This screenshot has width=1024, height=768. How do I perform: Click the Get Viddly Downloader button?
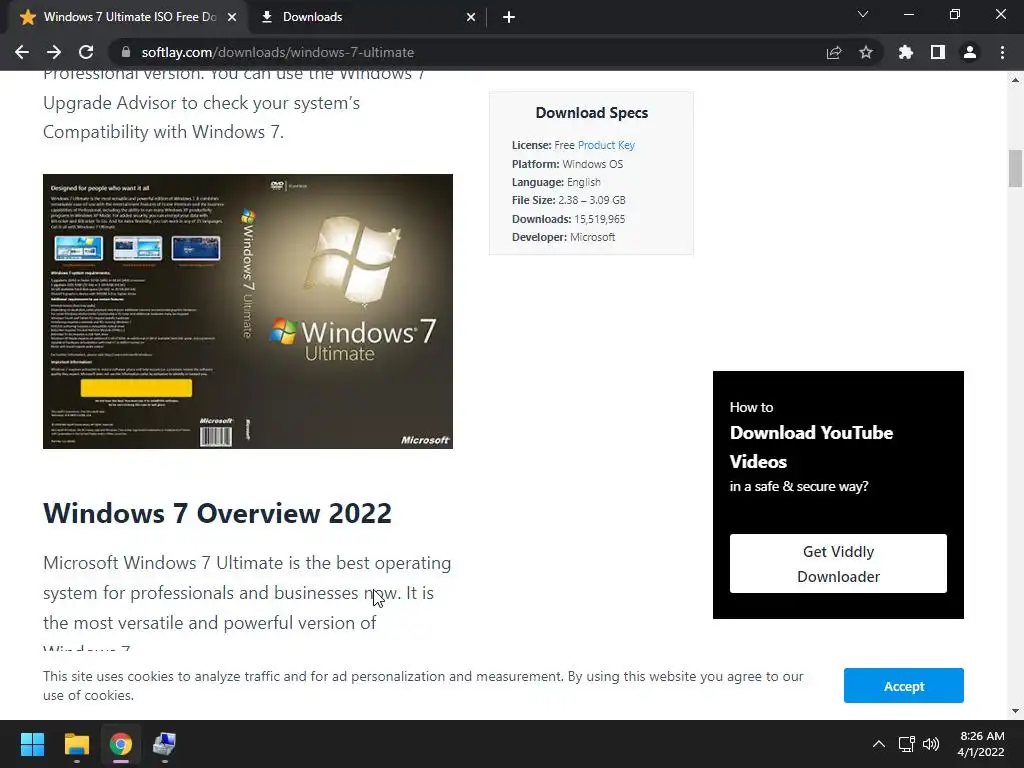click(838, 564)
